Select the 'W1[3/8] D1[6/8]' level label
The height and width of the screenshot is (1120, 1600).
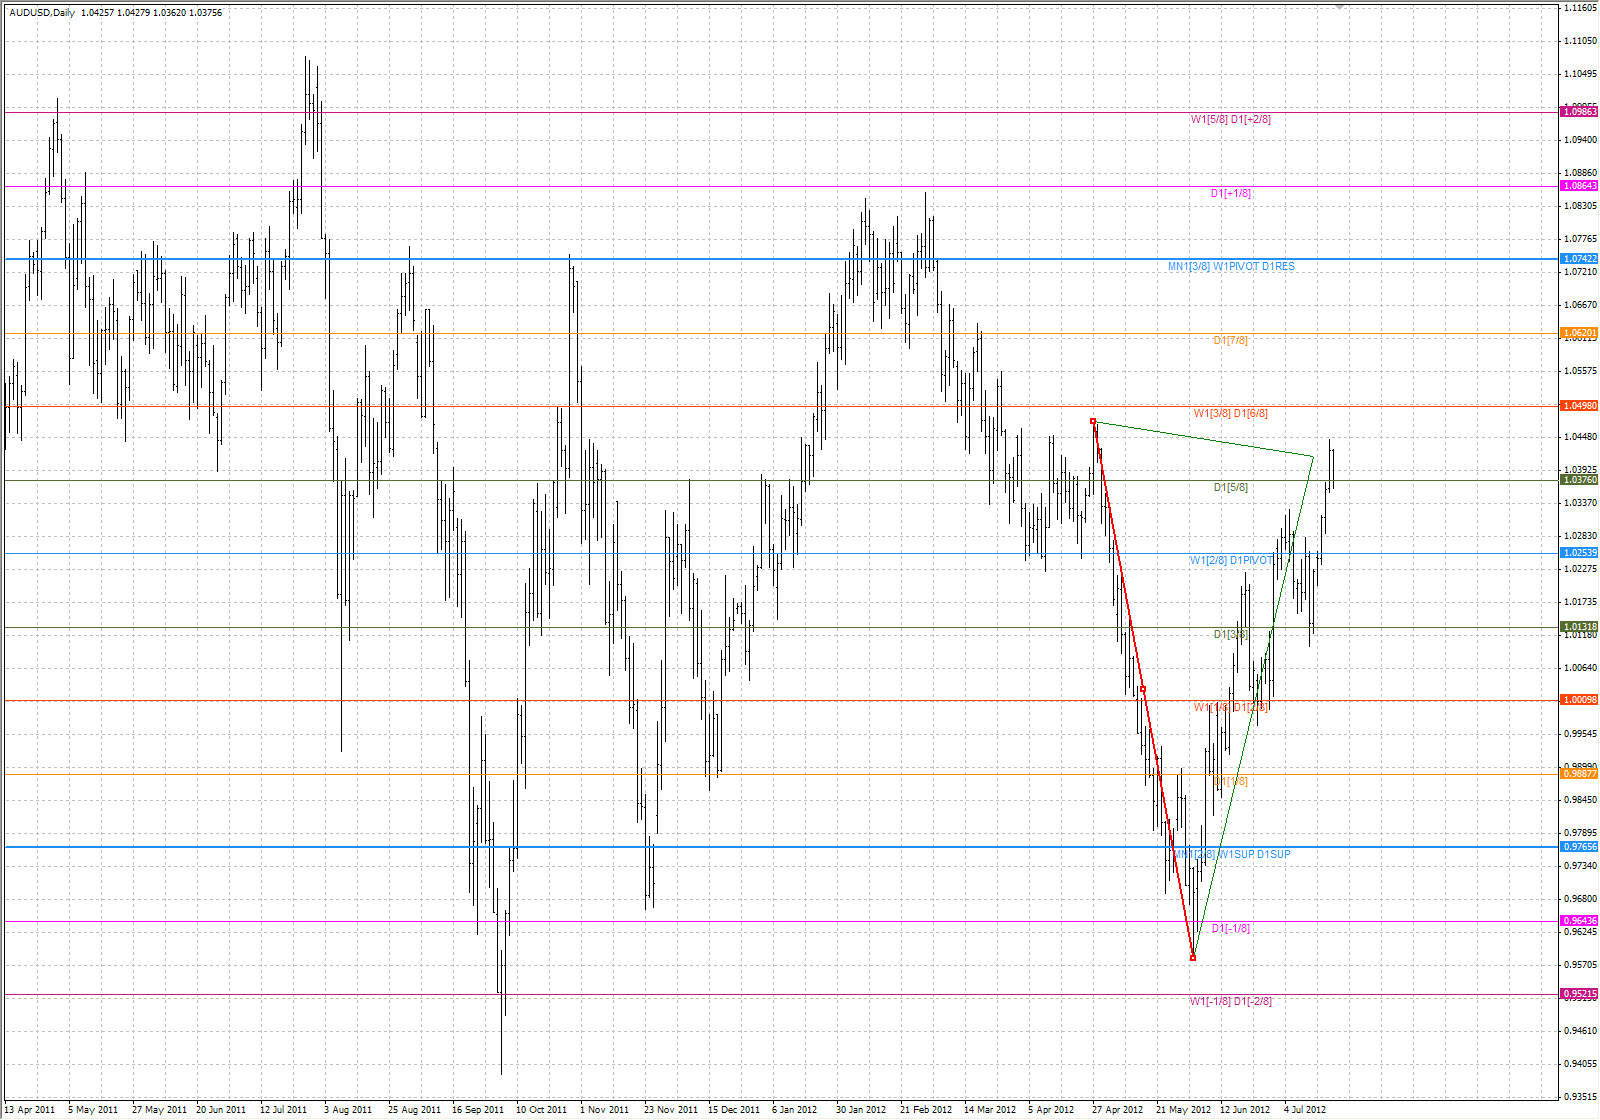pyautogui.click(x=1230, y=414)
